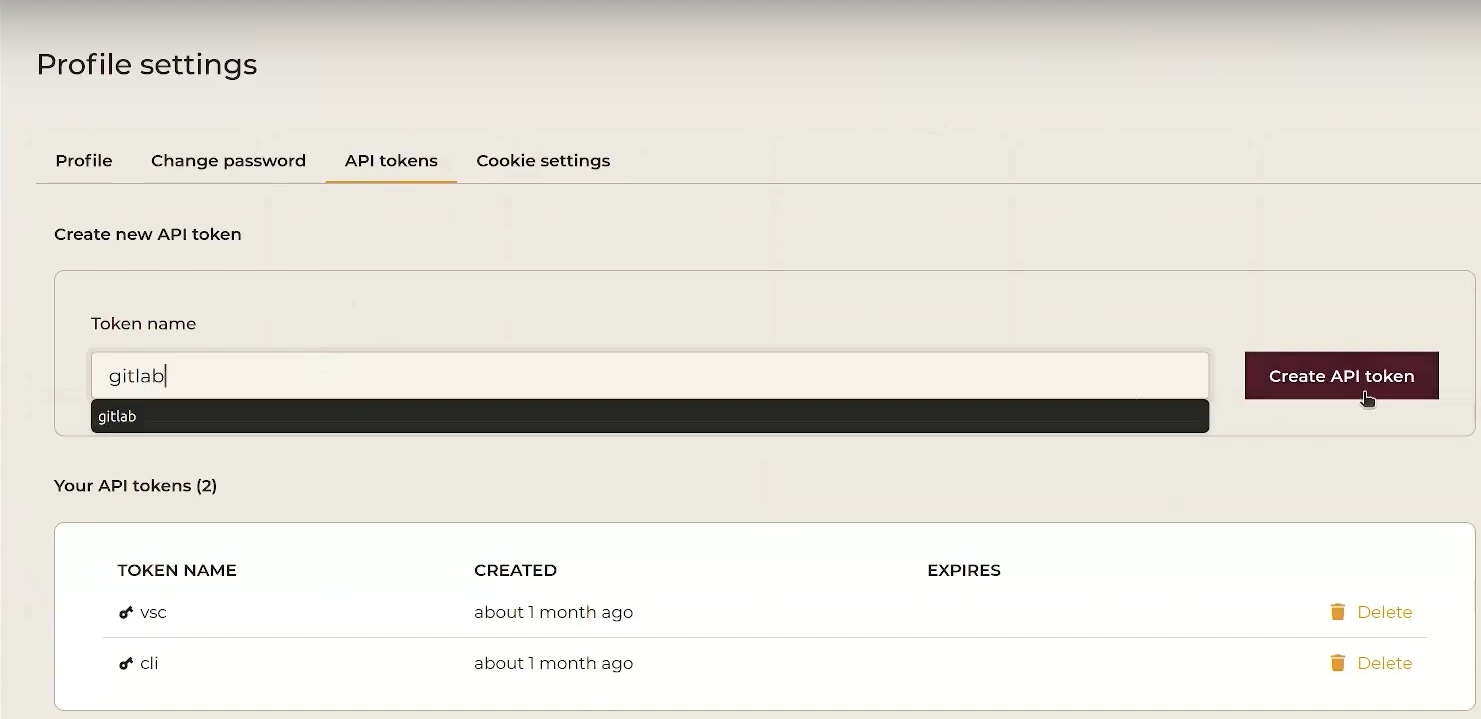This screenshot has width=1481, height=719.
Task: Click the Token name field label
Action: (143, 324)
